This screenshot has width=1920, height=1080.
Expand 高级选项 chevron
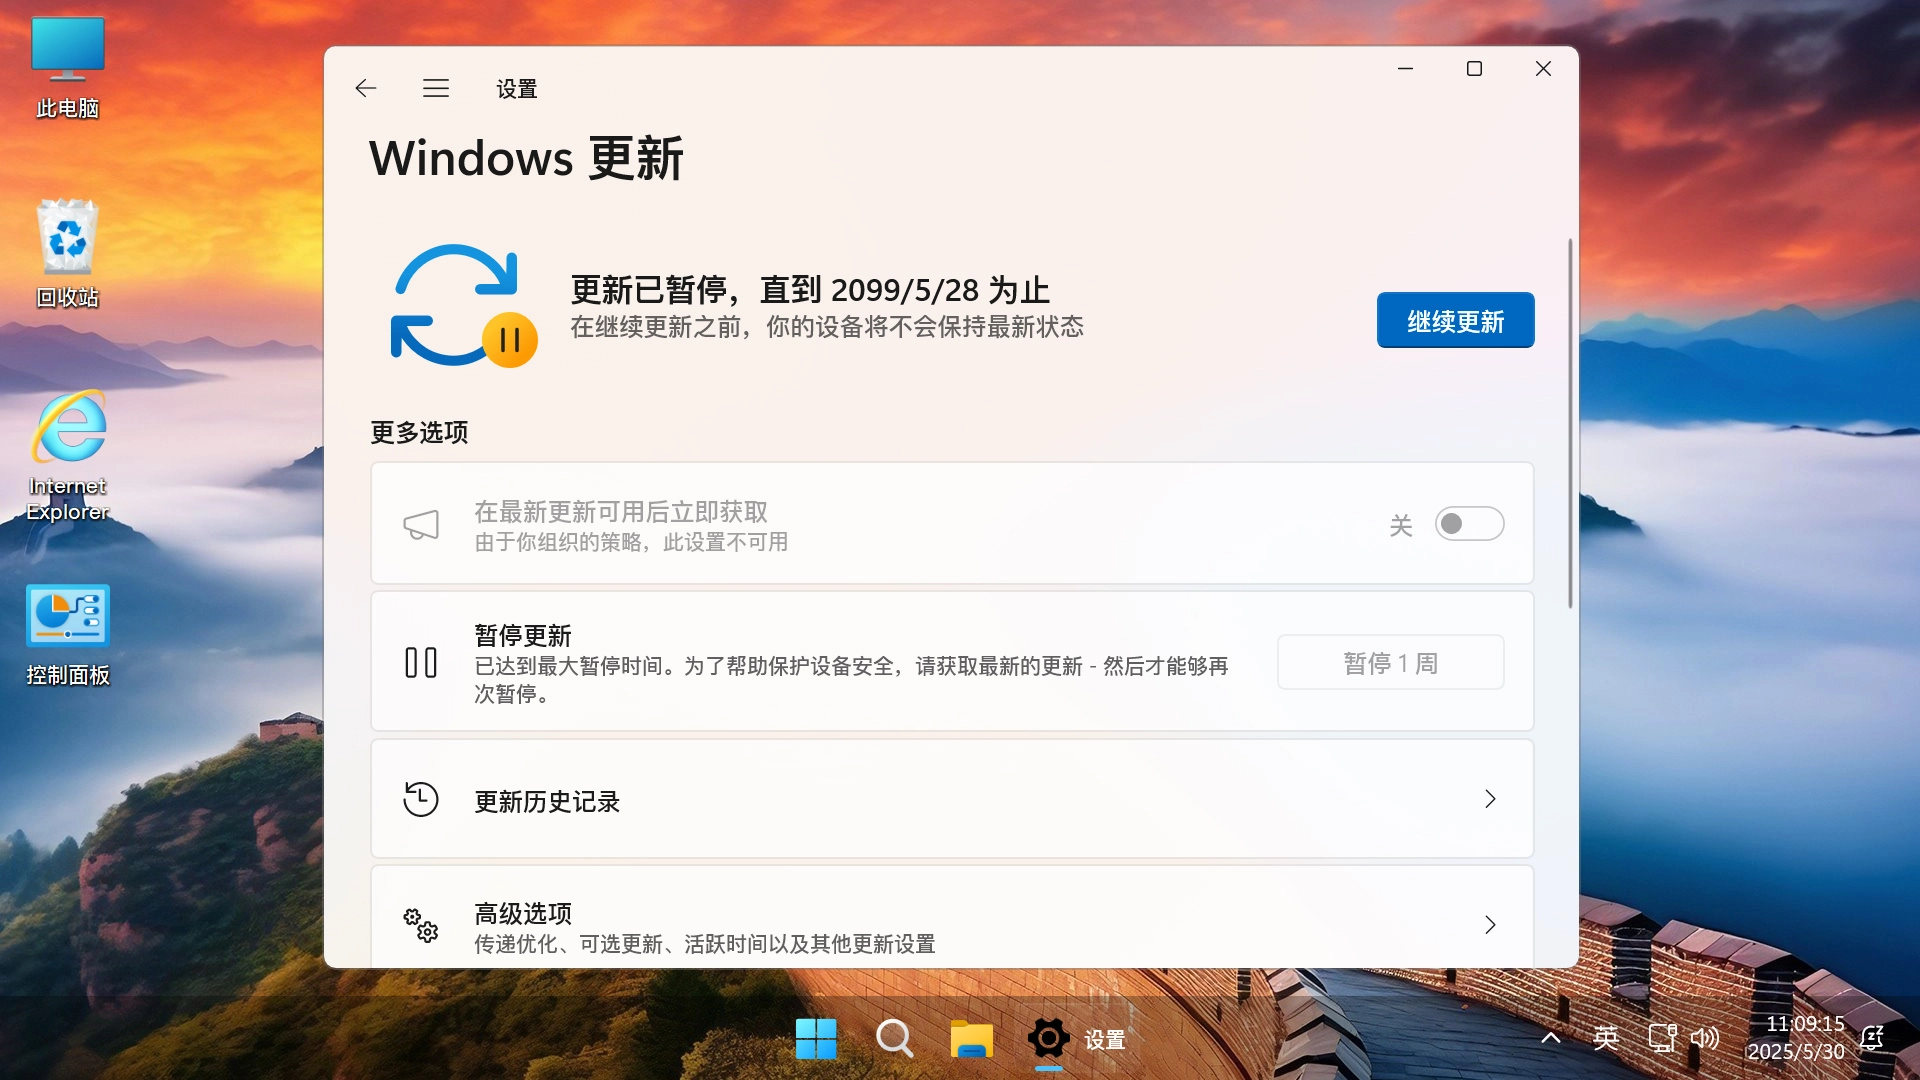pos(1491,925)
